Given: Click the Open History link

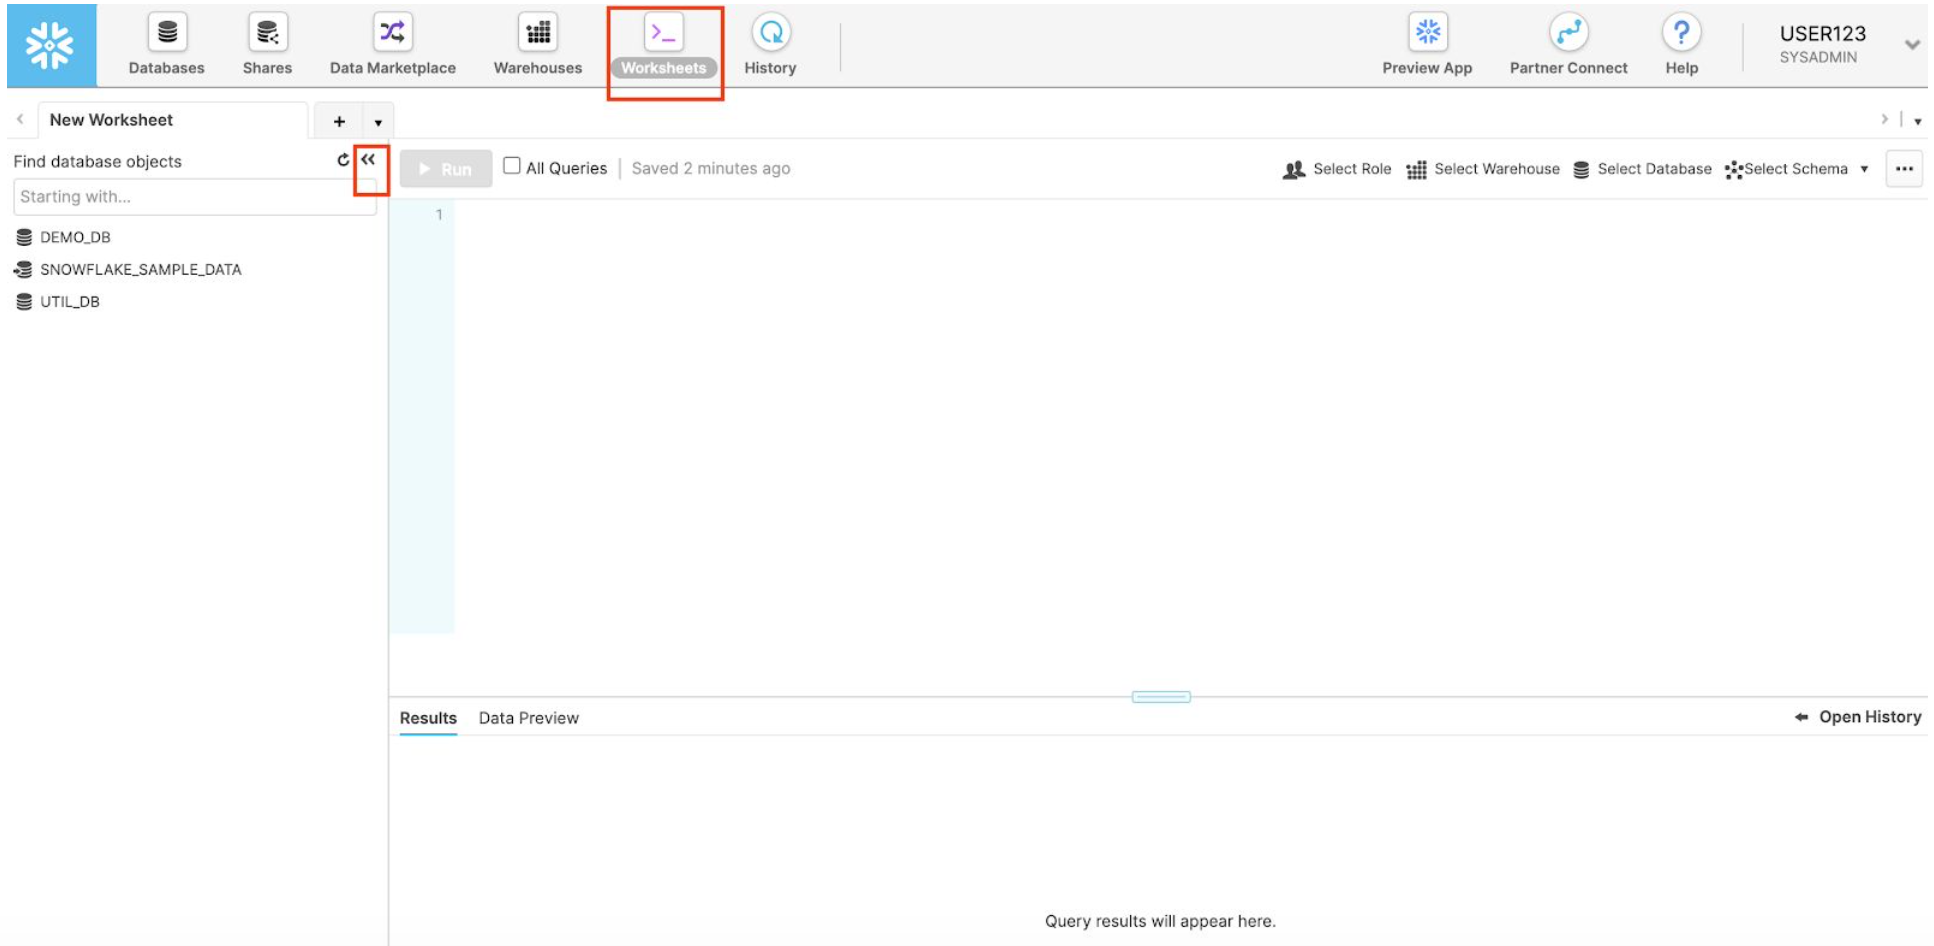Looking at the screenshot, I should (1859, 717).
